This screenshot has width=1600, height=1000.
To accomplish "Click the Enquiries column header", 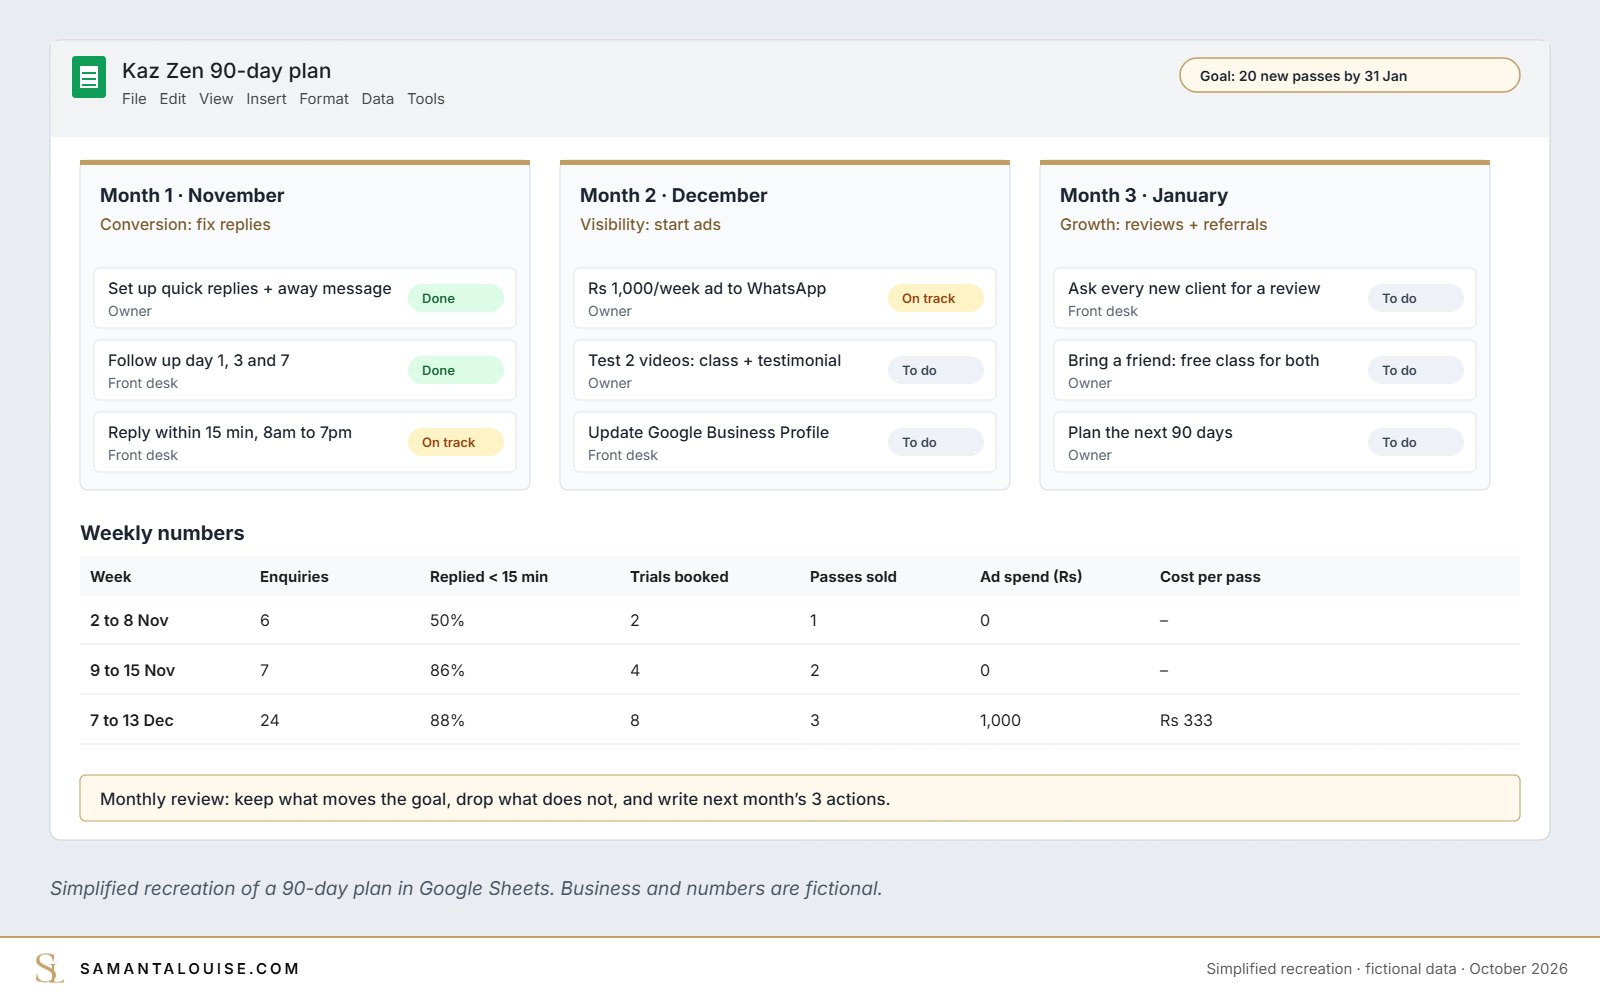I will click(x=294, y=577).
